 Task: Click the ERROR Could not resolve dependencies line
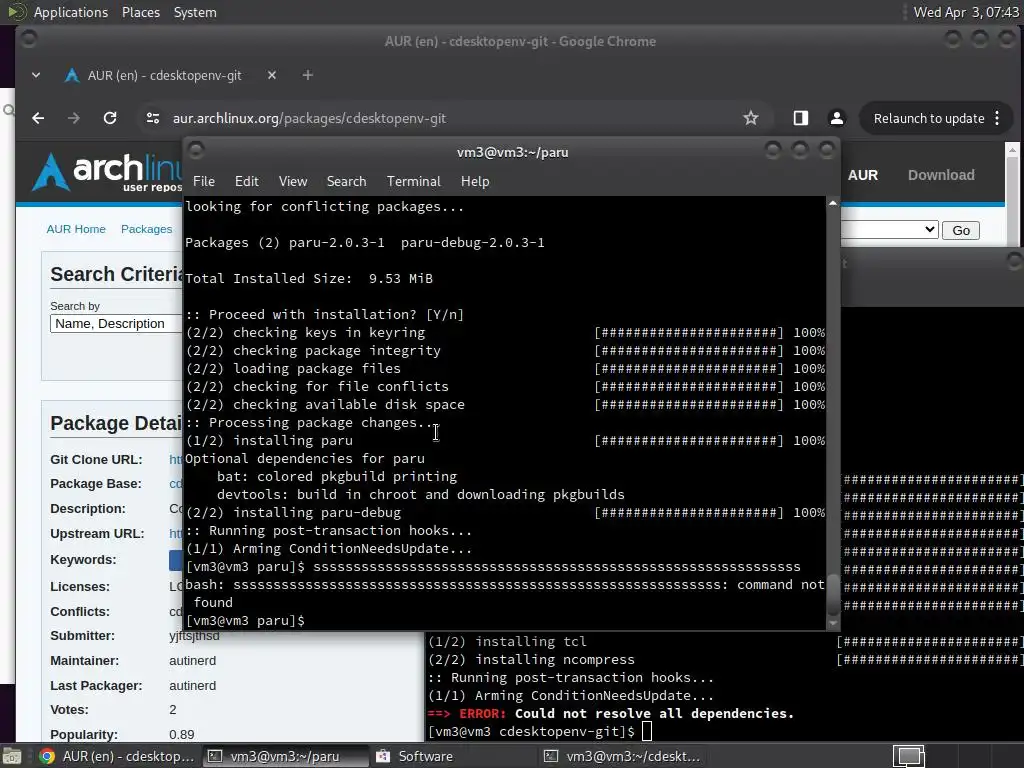[x=611, y=713]
